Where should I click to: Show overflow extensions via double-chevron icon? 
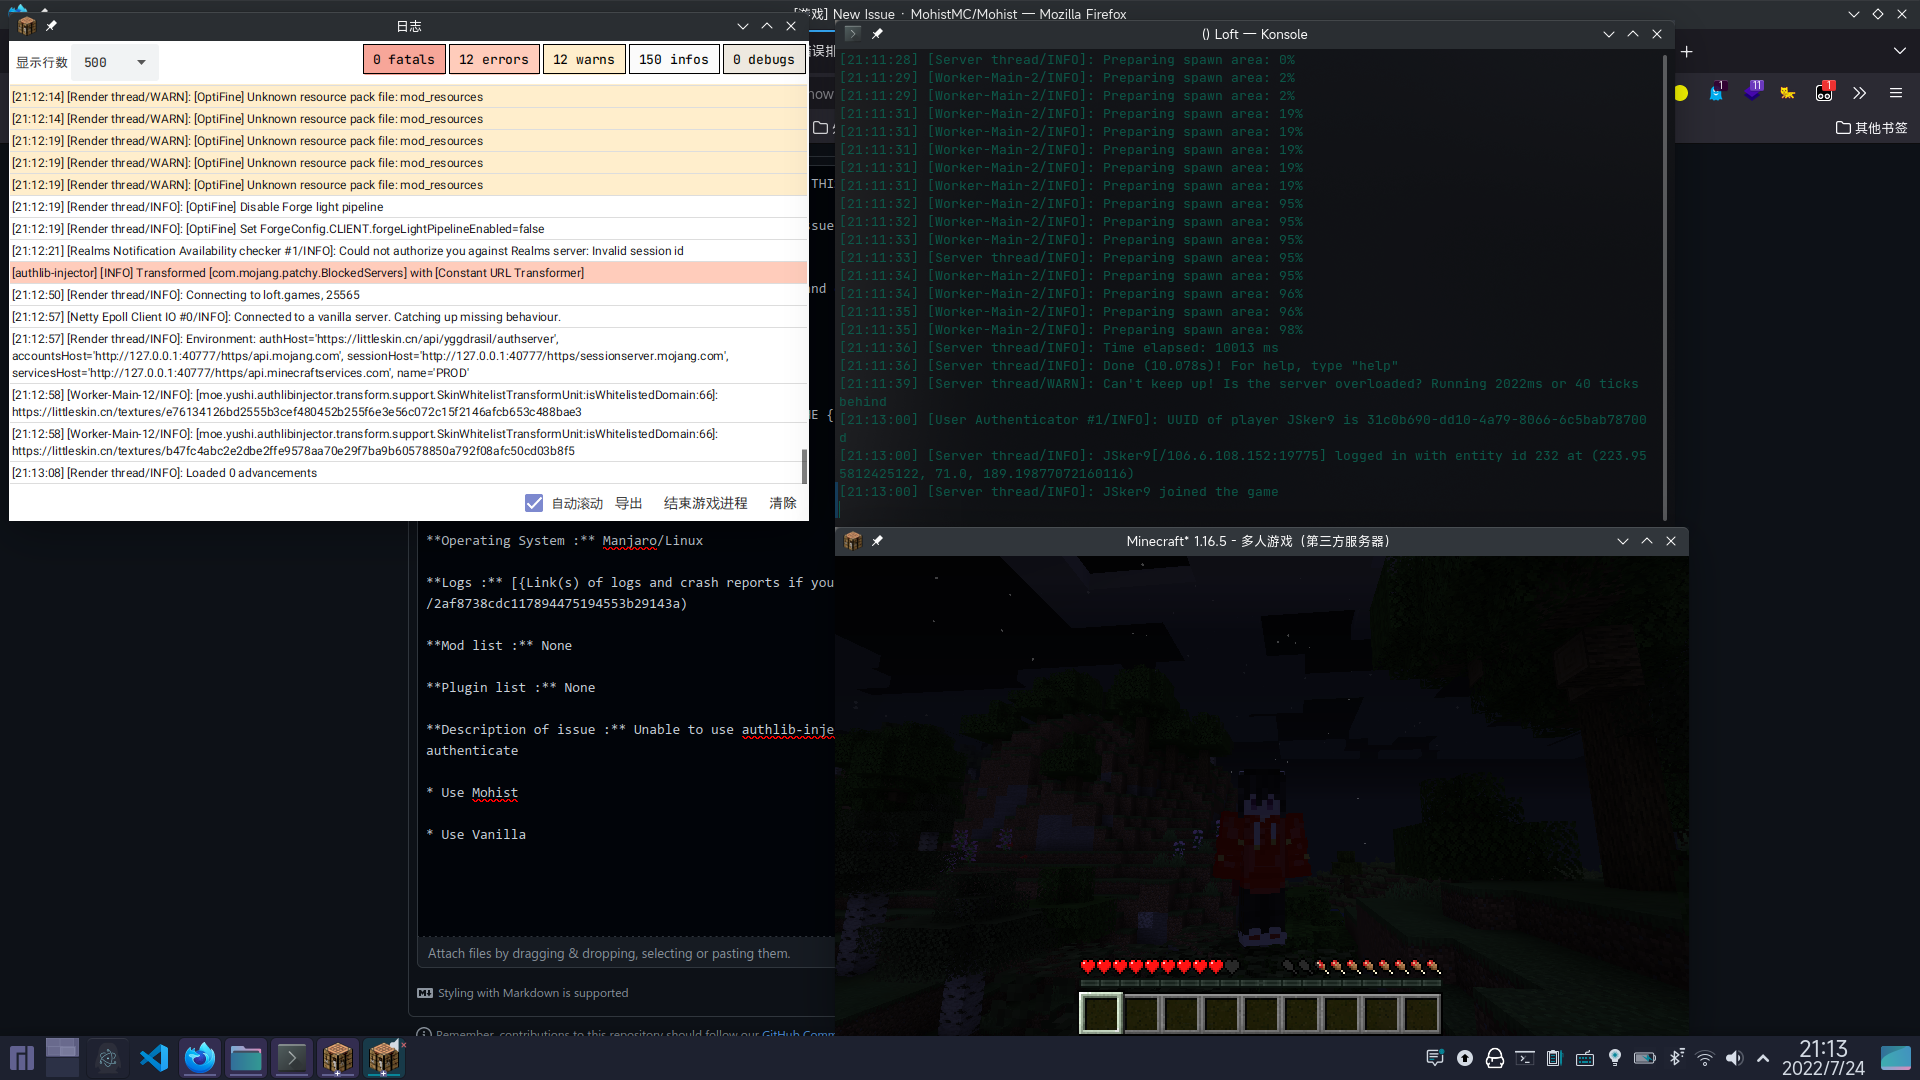click(1859, 93)
